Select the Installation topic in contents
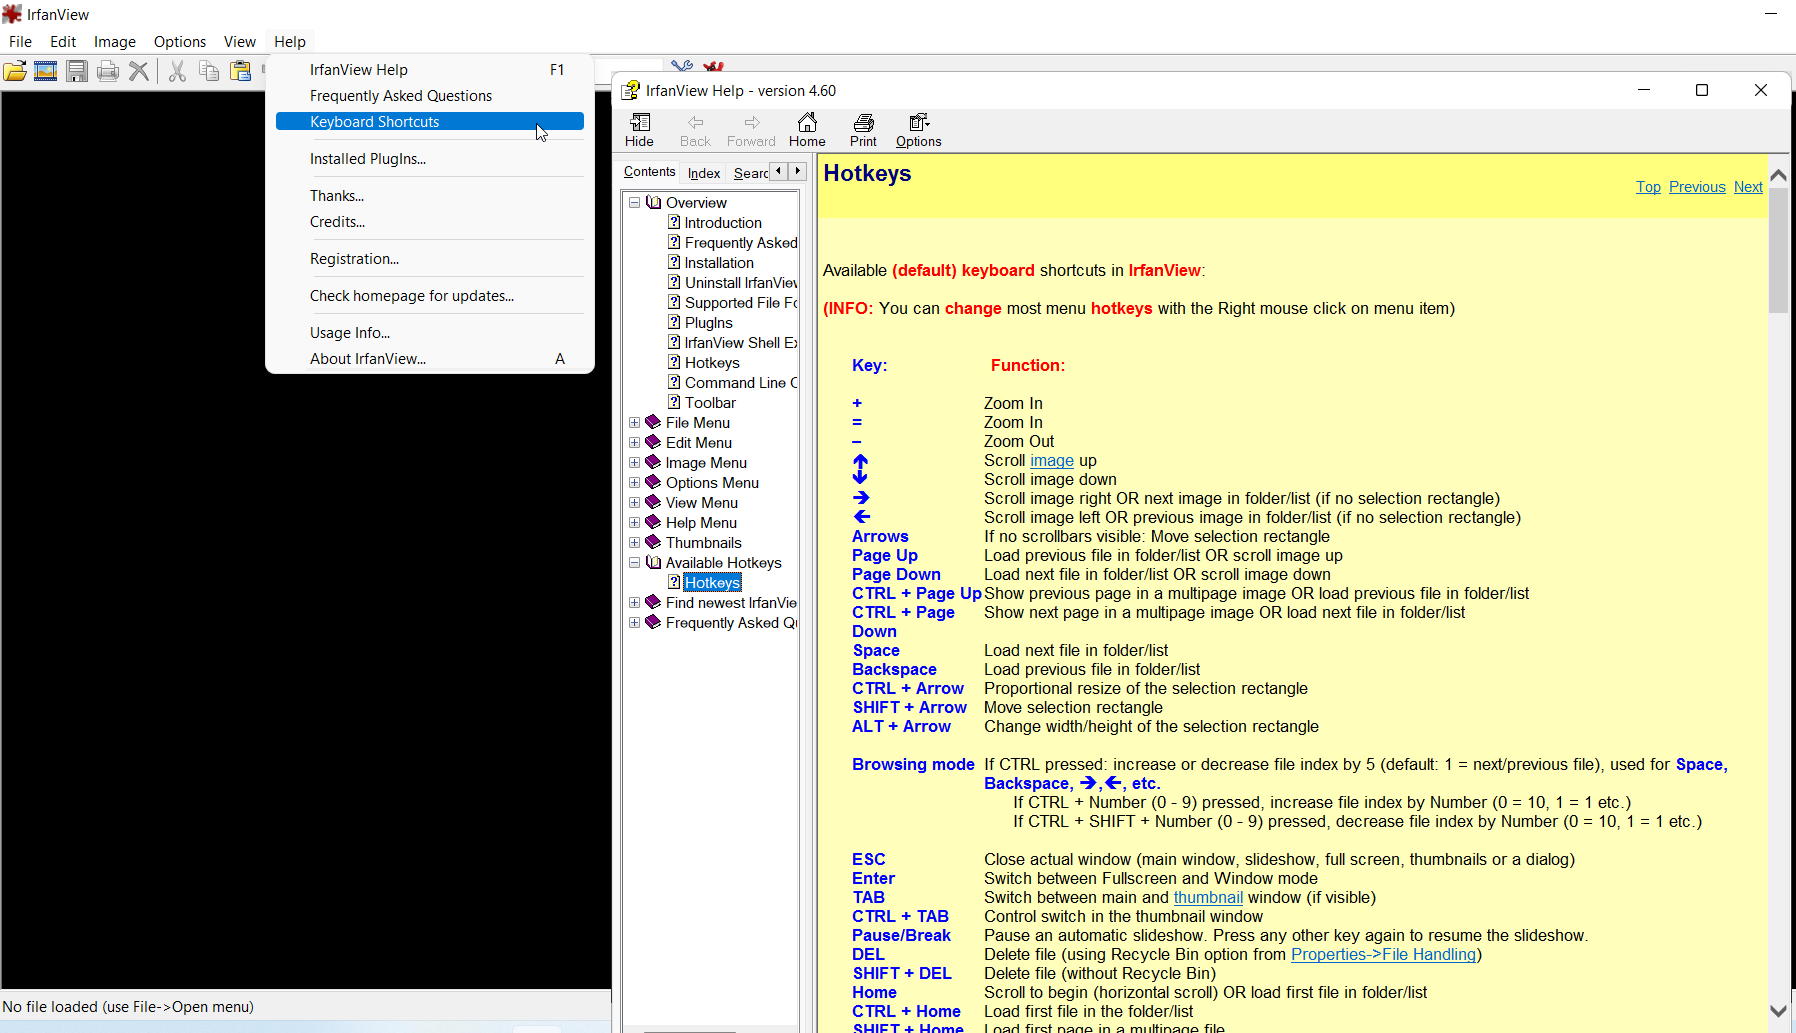Image resolution: width=1796 pixels, height=1033 pixels. click(x=719, y=263)
